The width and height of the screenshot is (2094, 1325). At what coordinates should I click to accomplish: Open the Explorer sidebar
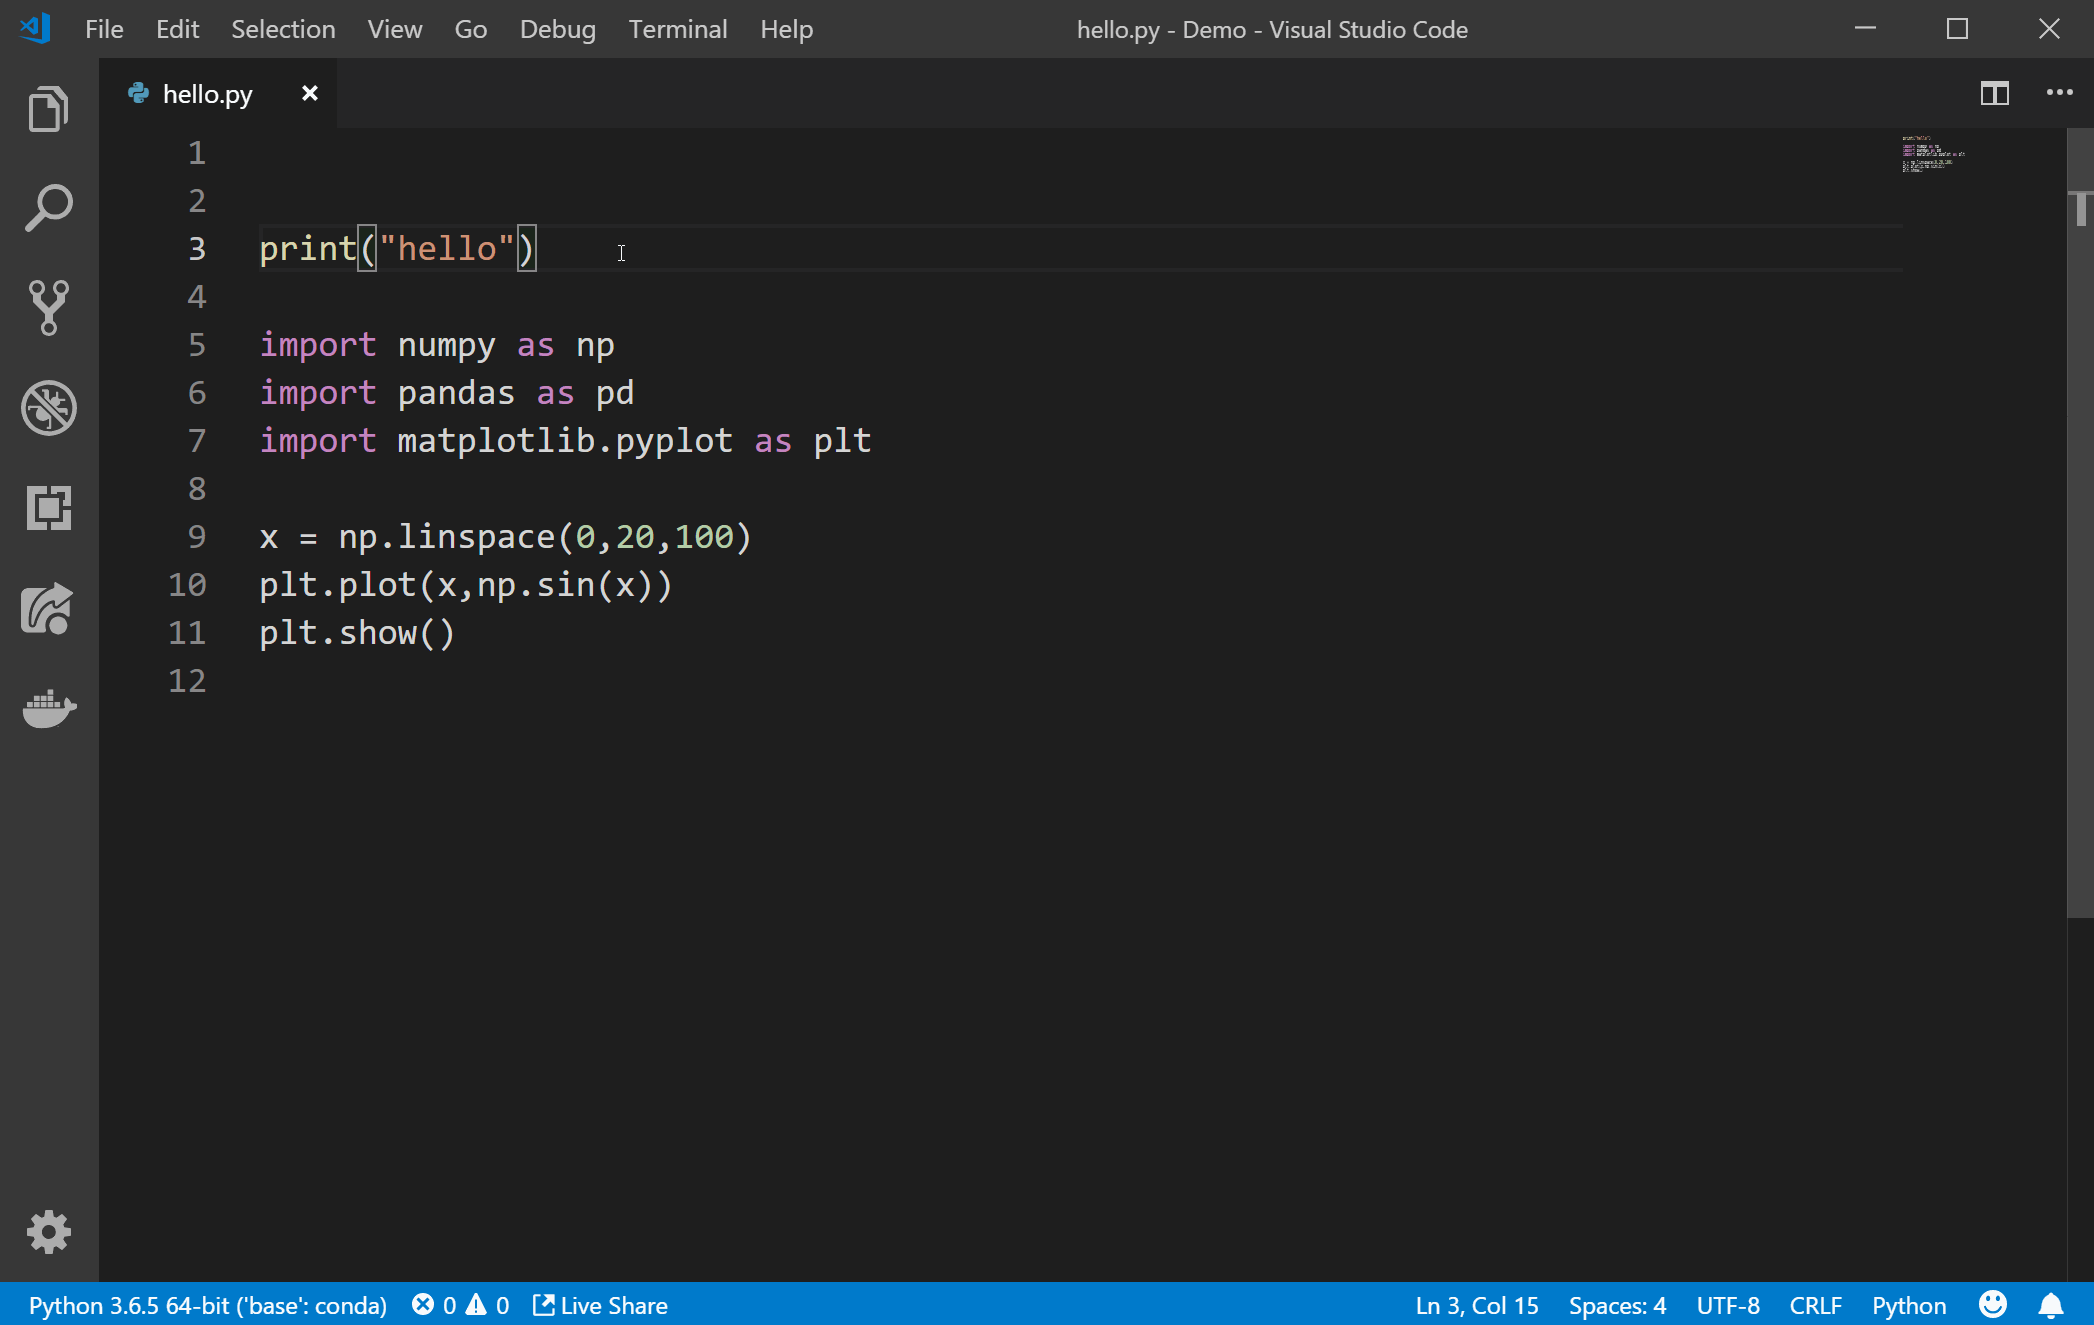pyautogui.click(x=47, y=108)
